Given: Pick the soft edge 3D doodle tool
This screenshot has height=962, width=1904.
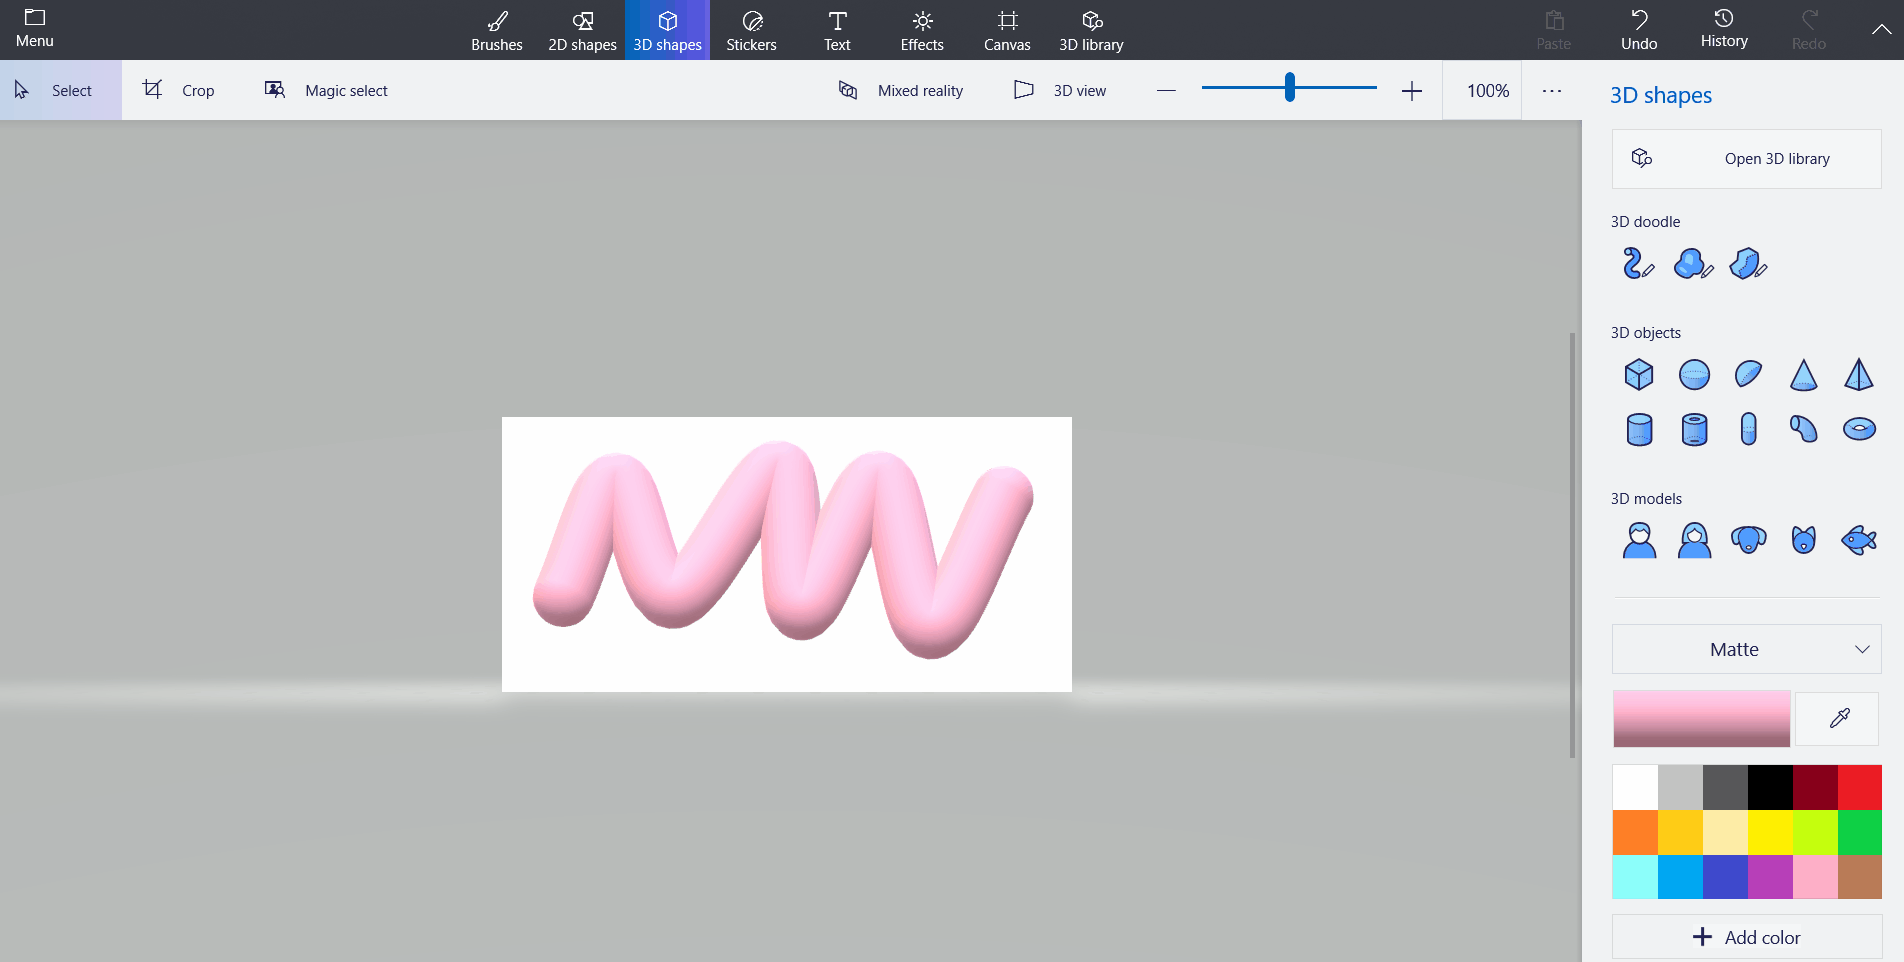Looking at the screenshot, I should pos(1693,264).
